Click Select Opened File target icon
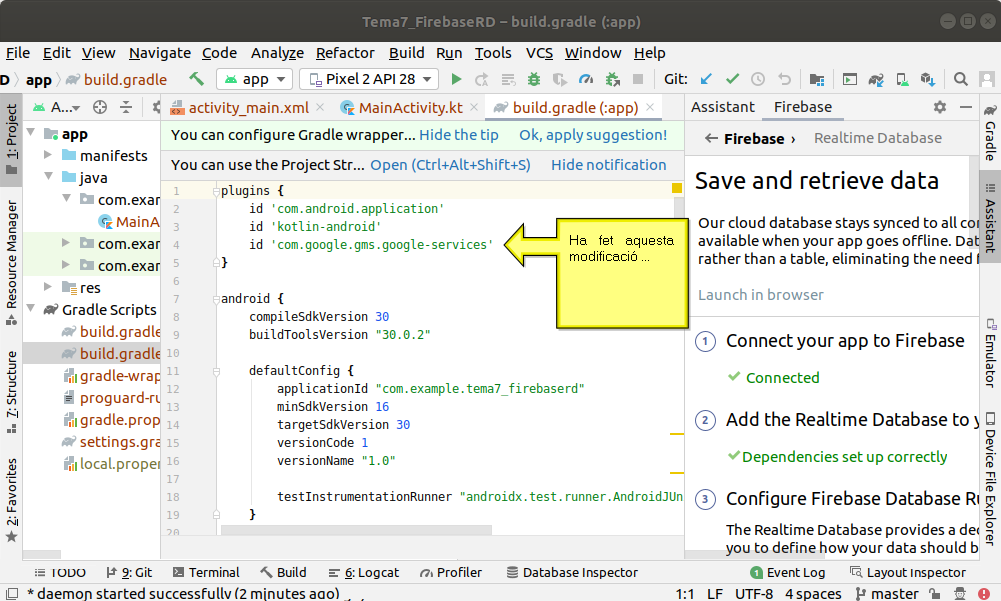The width and height of the screenshot is (1001, 601). coord(100,107)
